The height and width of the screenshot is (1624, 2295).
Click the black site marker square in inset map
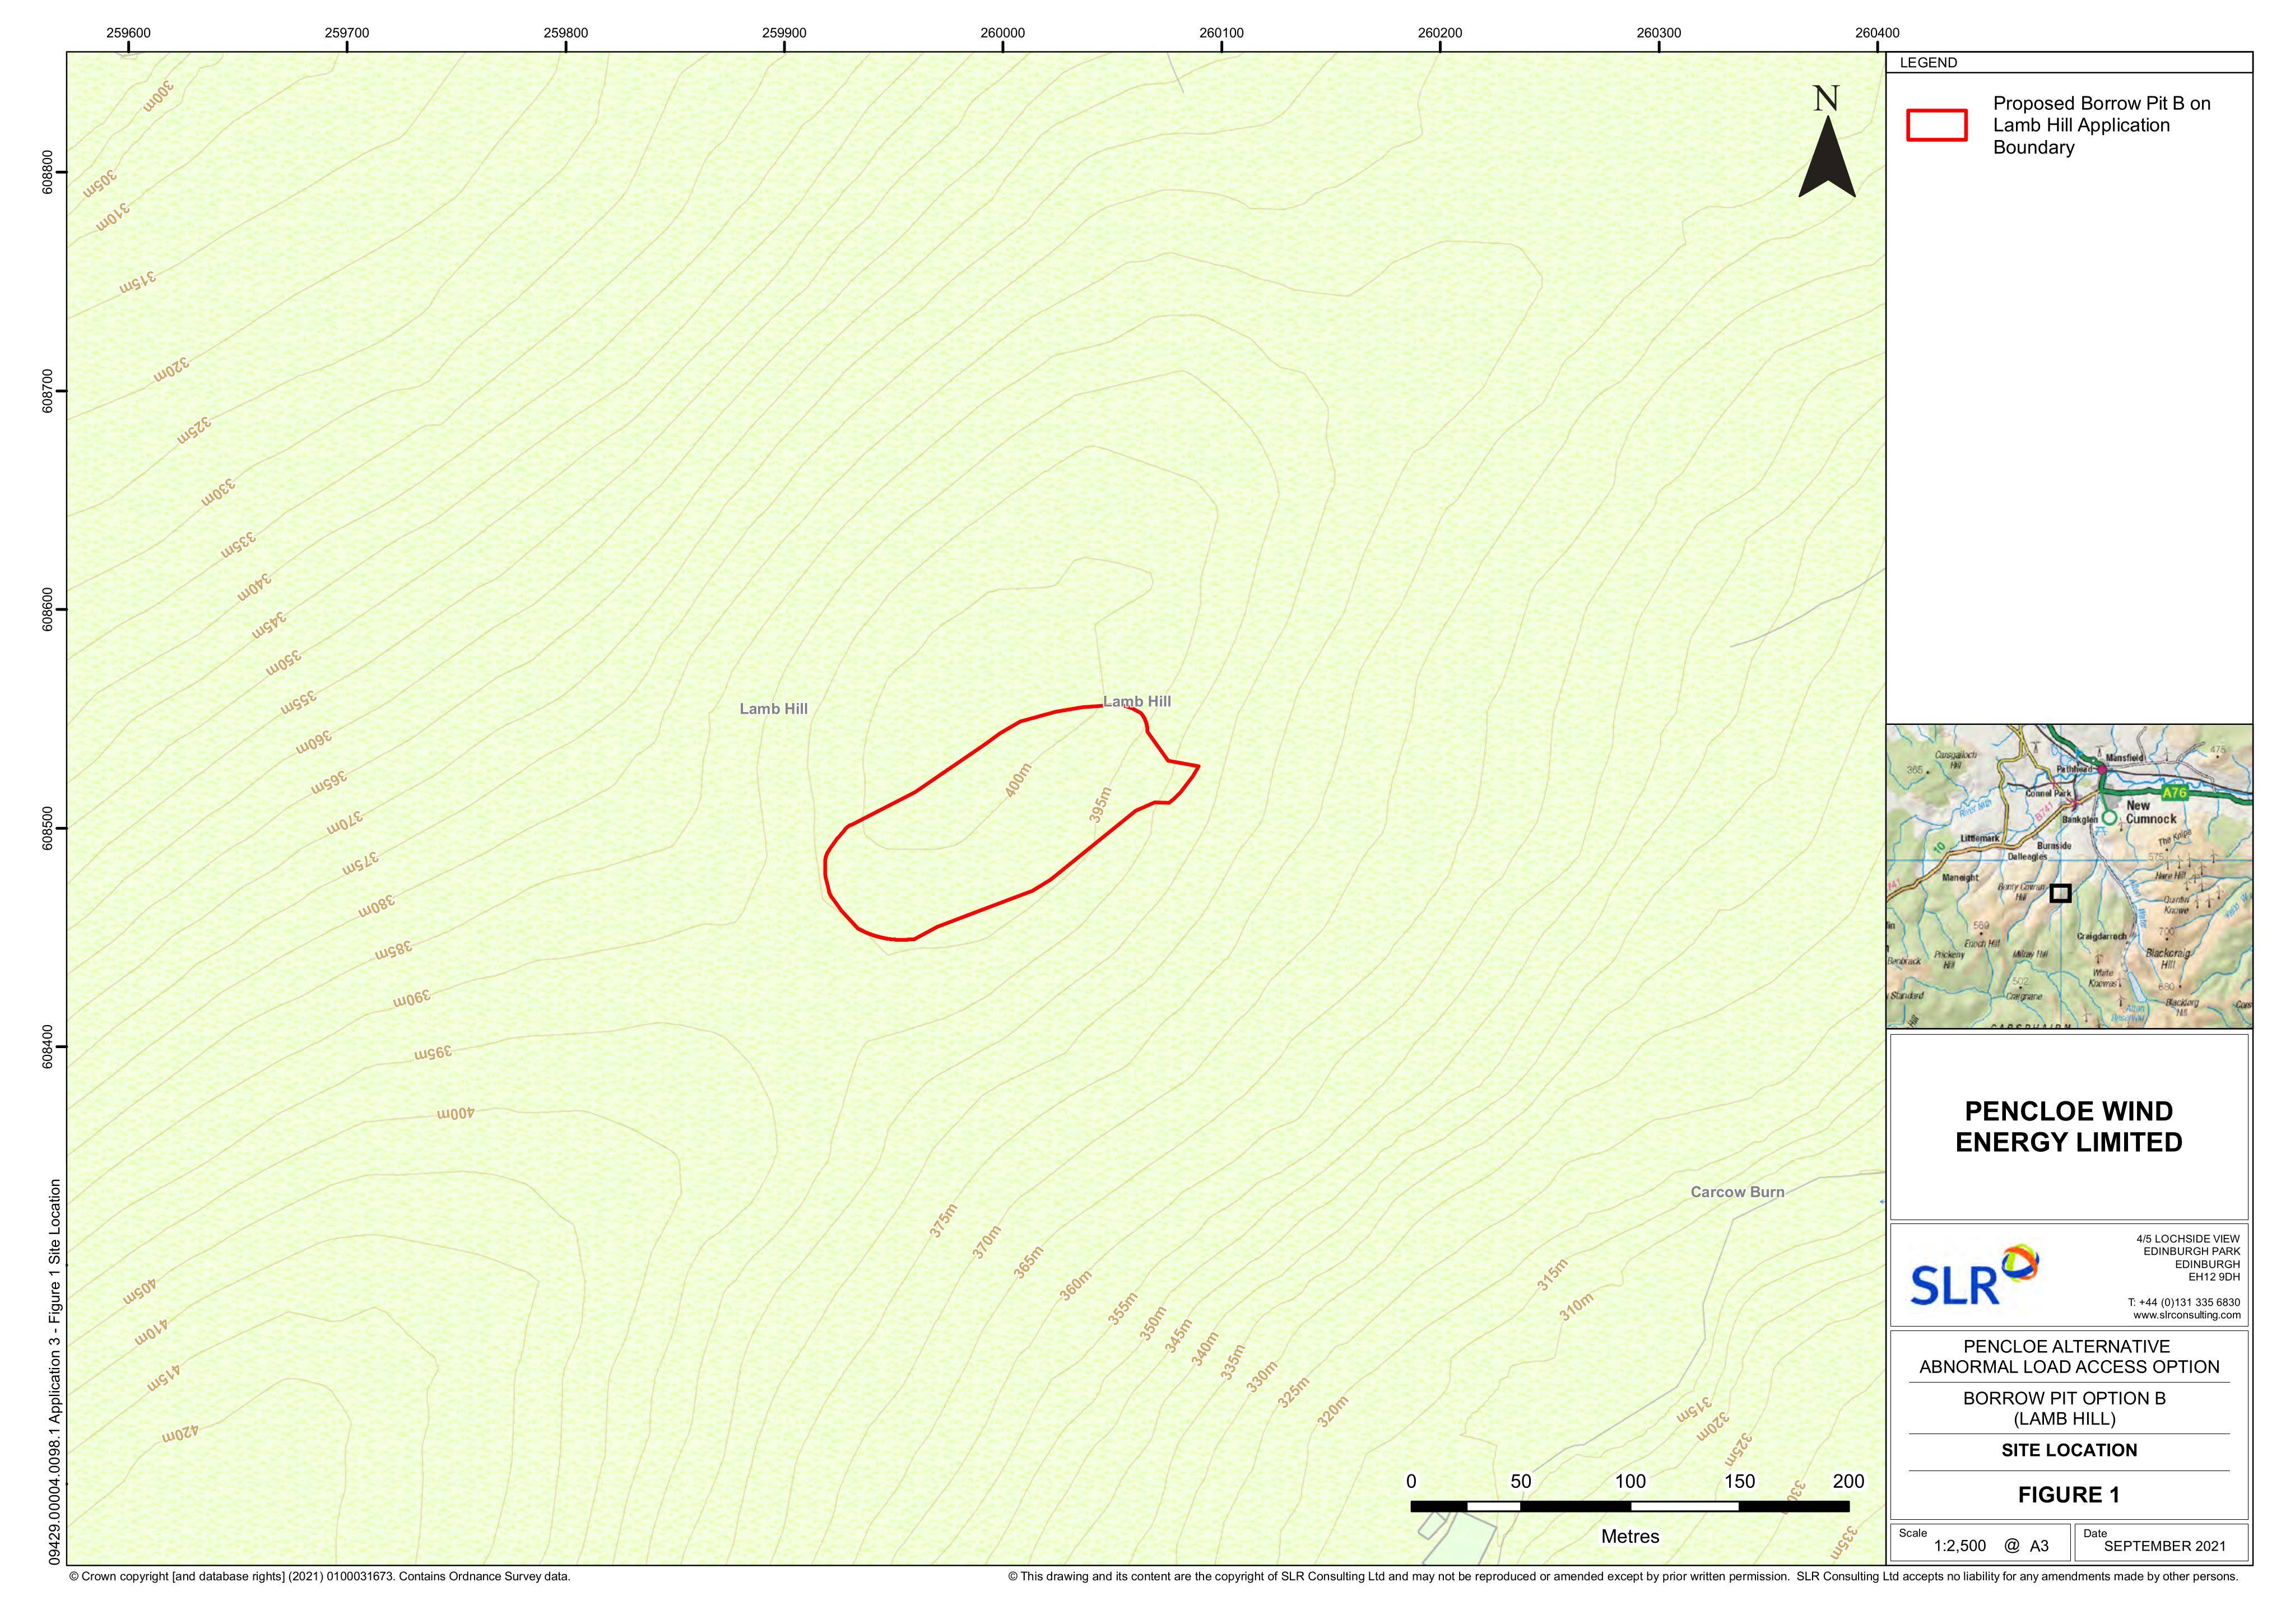point(2060,893)
